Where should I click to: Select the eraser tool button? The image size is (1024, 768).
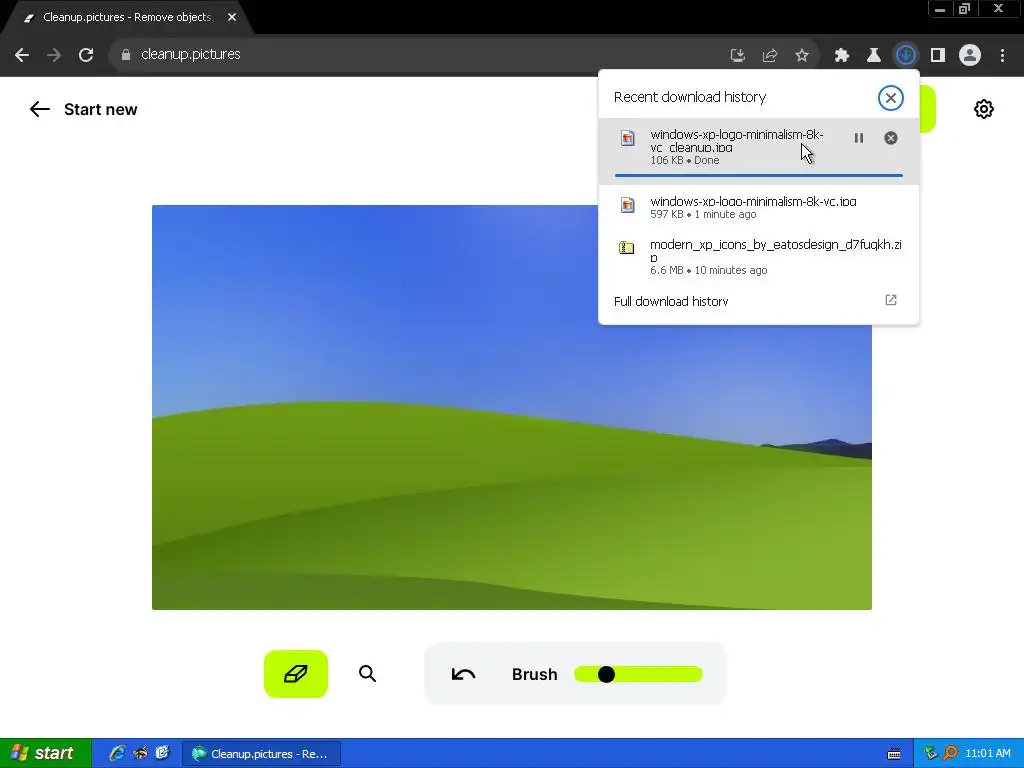click(x=296, y=674)
